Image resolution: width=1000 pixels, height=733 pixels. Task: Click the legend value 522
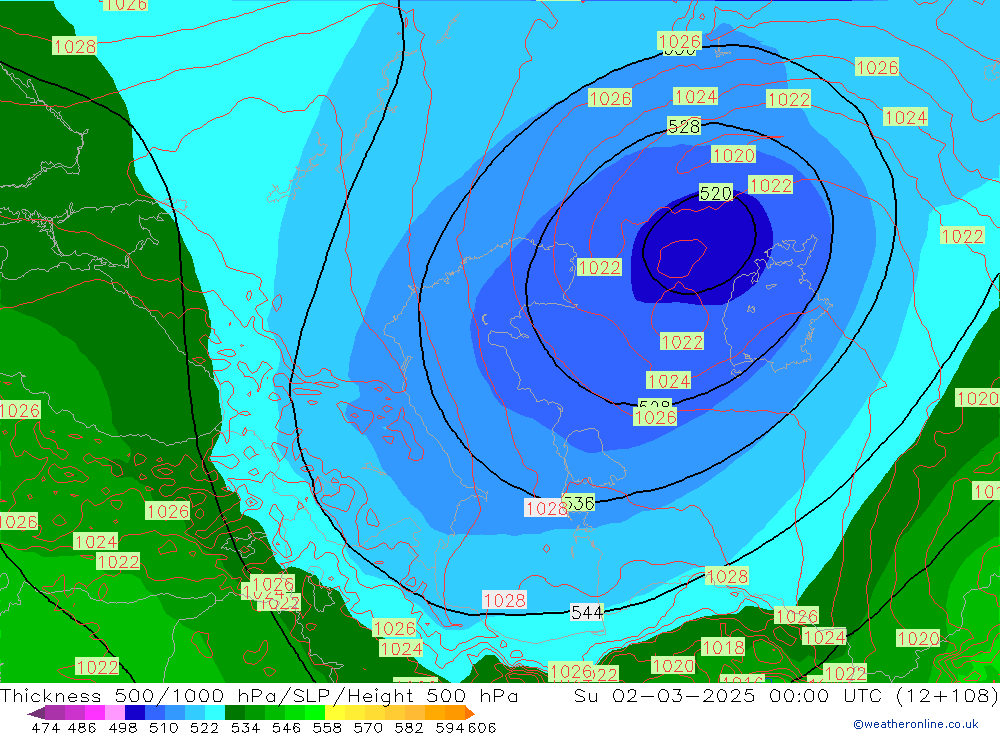click(x=204, y=728)
